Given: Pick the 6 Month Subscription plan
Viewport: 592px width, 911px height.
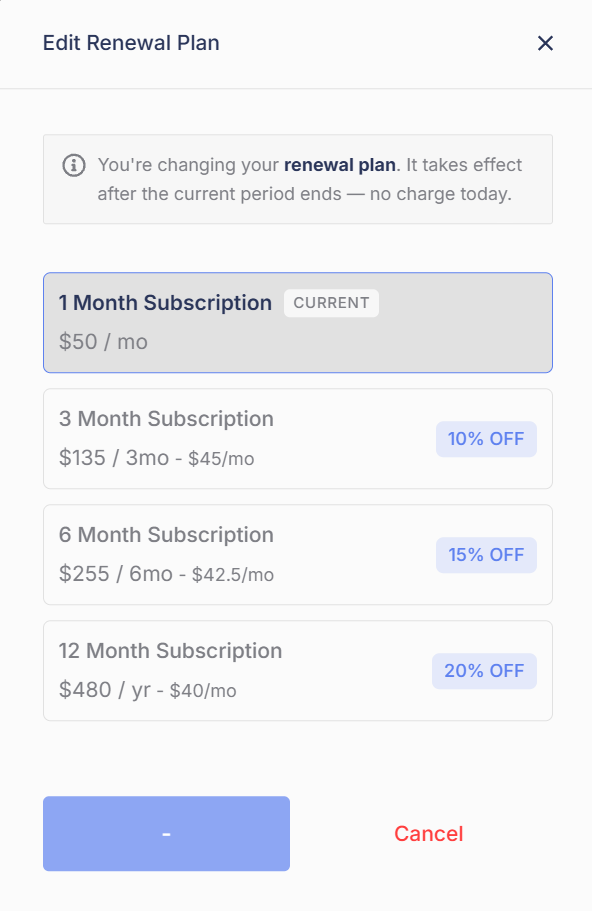Looking at the screenshot, I should point(297,555).
